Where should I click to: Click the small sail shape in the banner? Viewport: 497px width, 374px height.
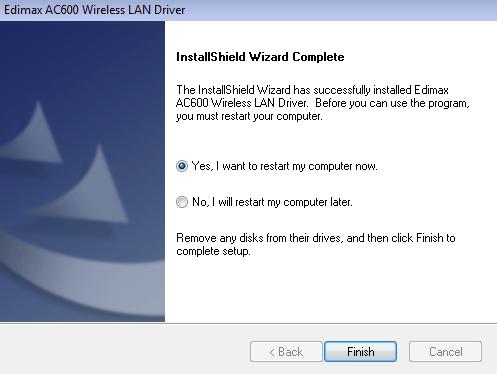pyautogui.click(x=33, y=135)
